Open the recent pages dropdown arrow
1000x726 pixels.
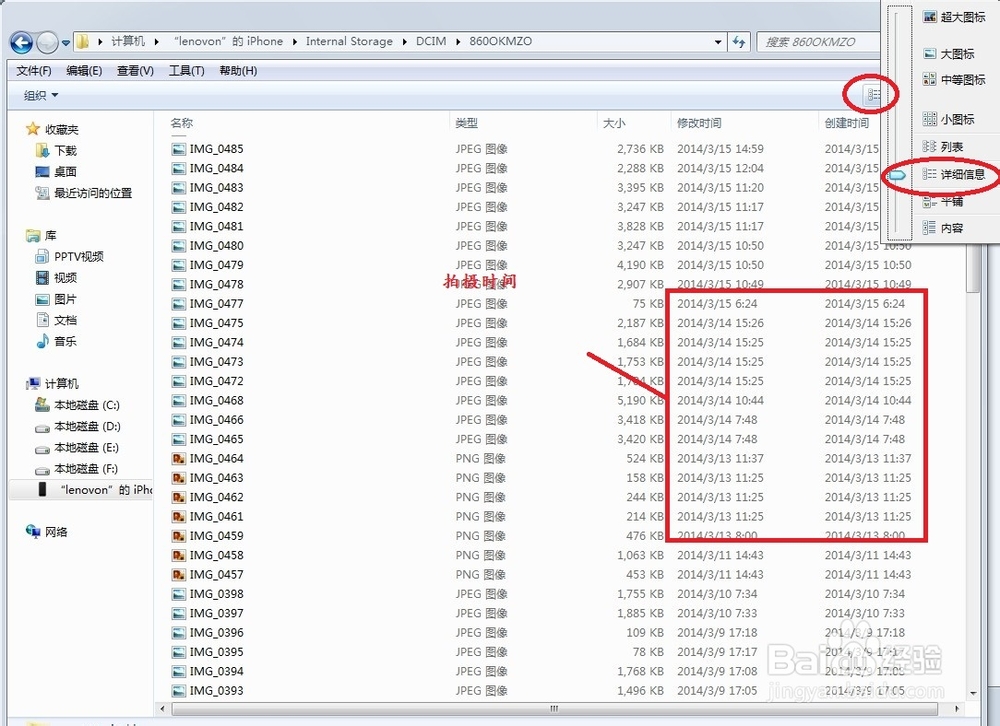coord(66,43)
